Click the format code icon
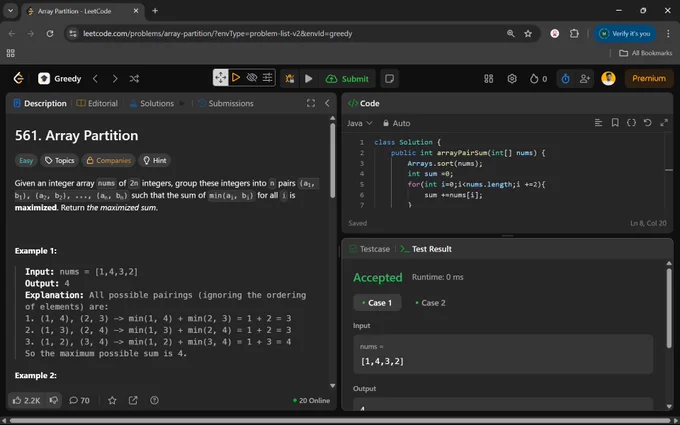This screenshot has width=680, height=425. 598,123
